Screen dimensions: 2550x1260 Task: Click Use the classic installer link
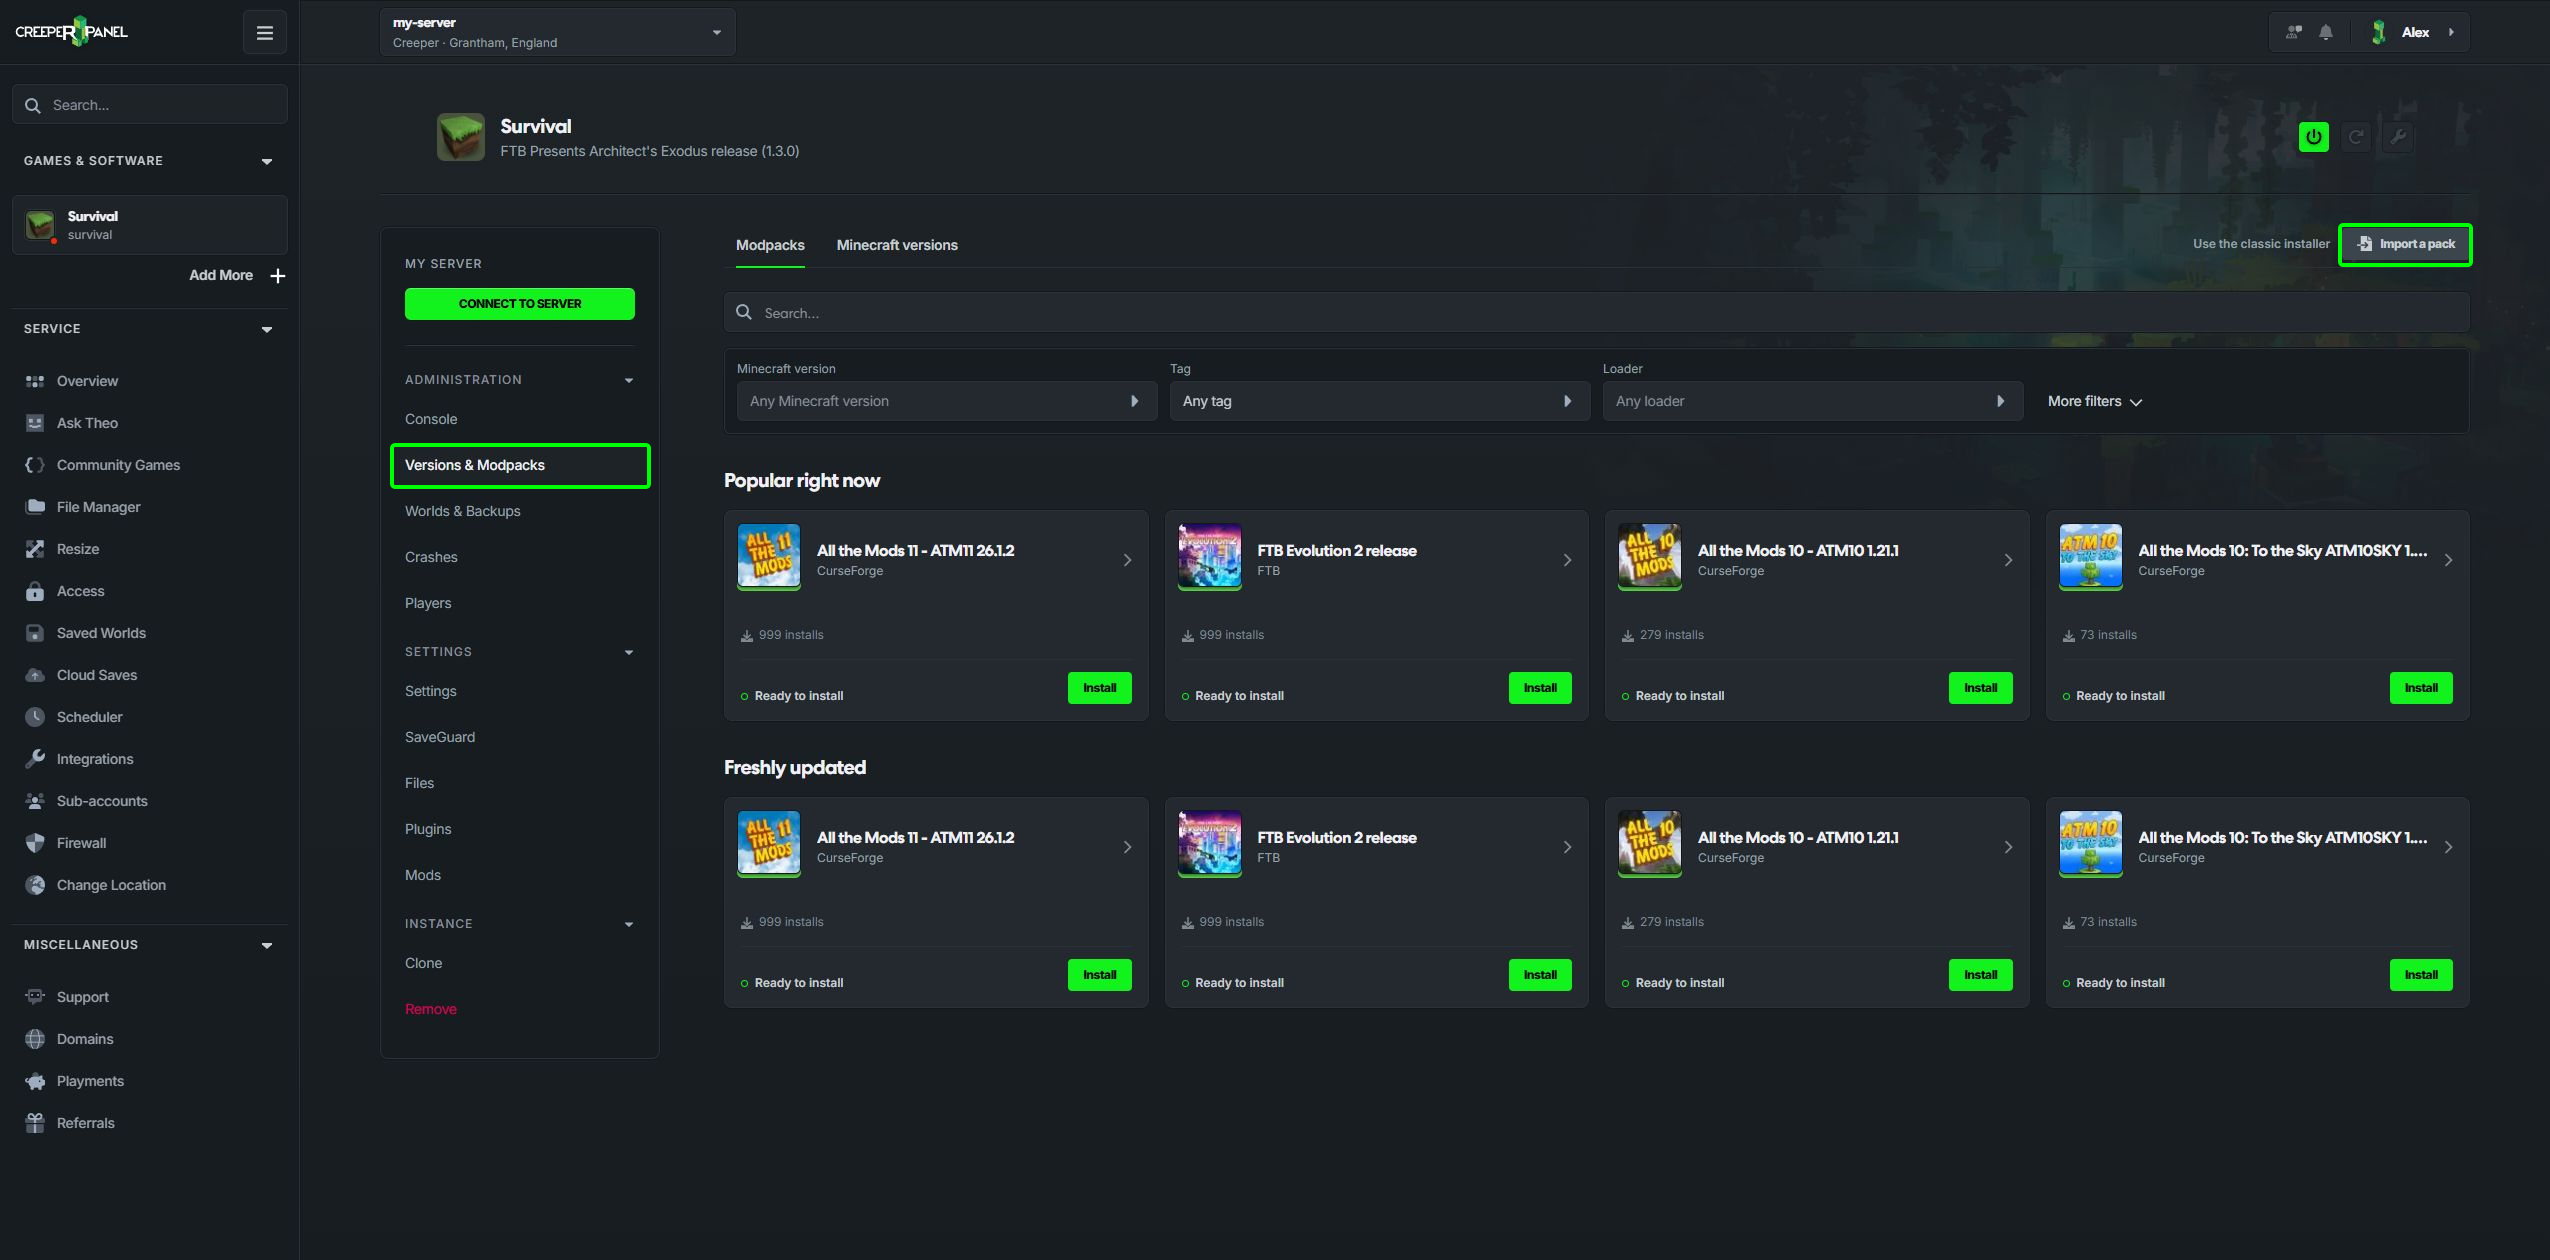(x=2261, y=244)
